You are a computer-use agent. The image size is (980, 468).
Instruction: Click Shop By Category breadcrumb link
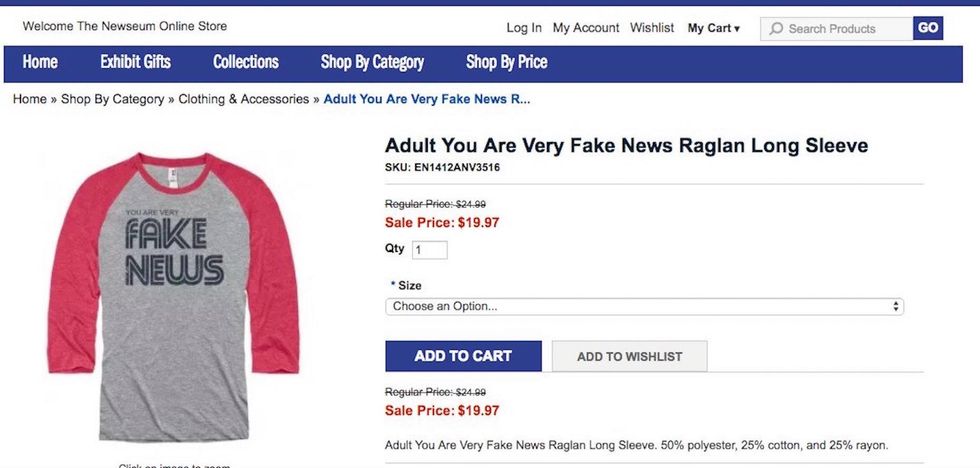coord(112,99)
